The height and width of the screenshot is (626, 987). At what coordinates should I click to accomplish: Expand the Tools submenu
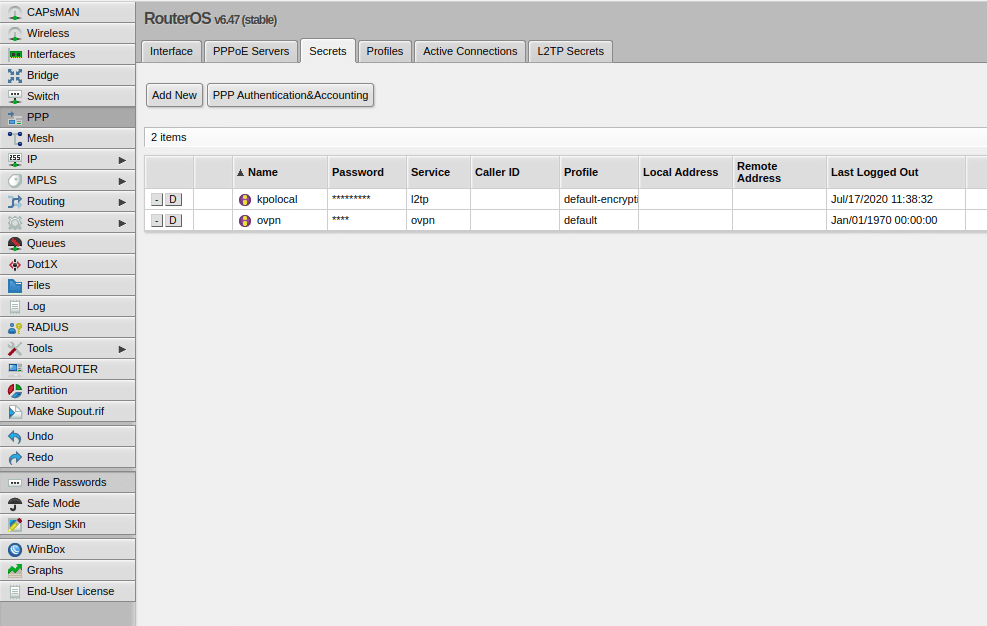click(x=38, y=348)
